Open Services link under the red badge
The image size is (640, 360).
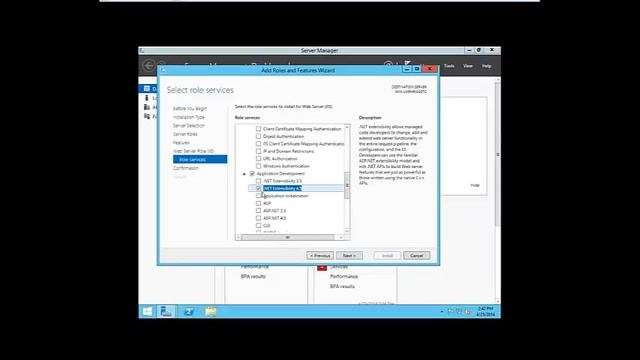click(x=339, y=267)
